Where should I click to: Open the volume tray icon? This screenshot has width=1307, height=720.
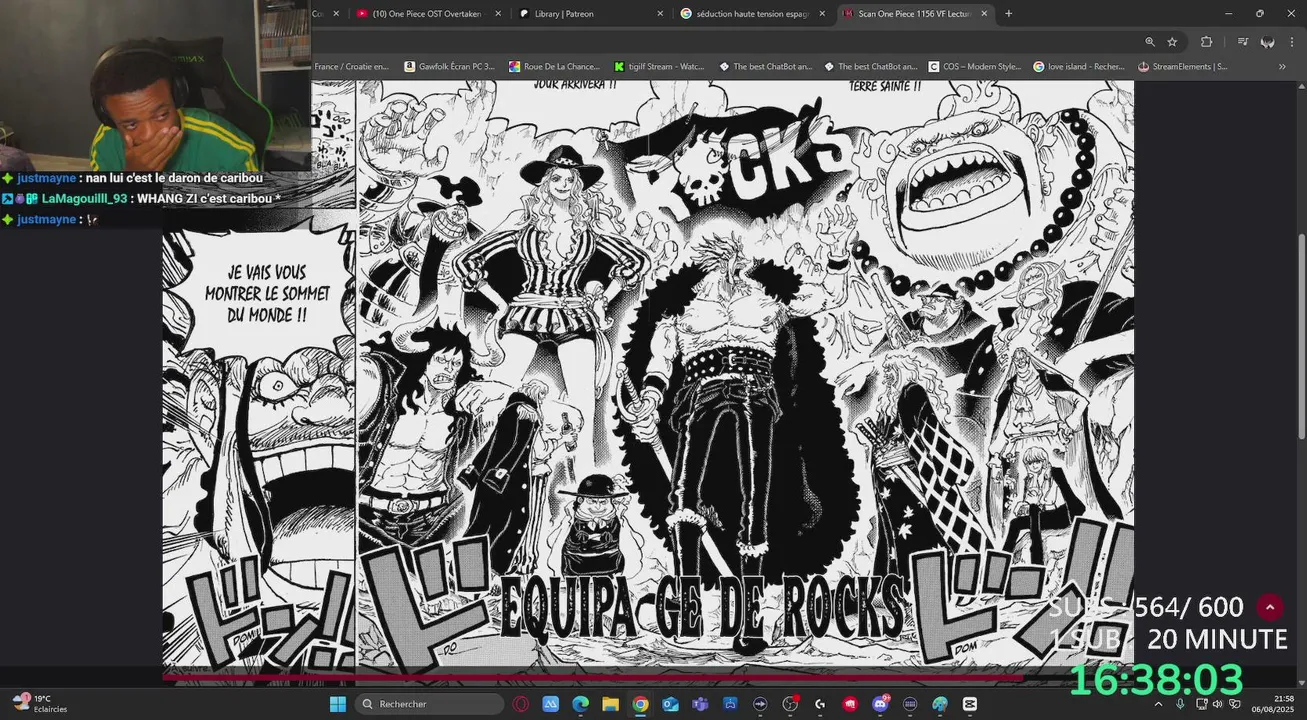click(x=1218, y=704)
